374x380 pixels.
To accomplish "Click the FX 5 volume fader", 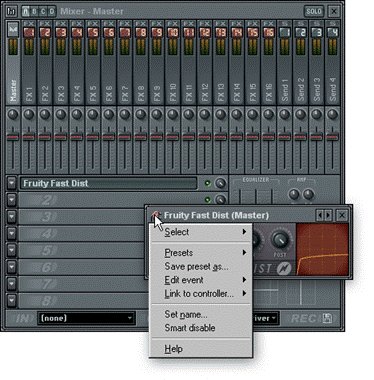I will tap(93, 137).
